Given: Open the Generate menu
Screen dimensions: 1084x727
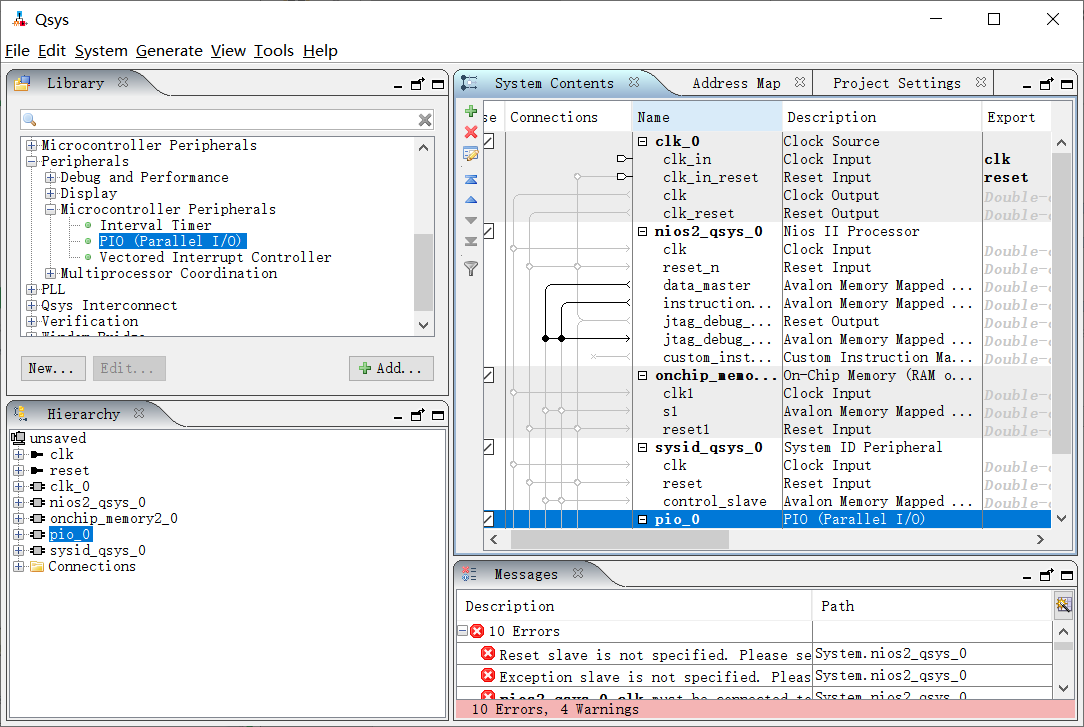Looking at the screenshot, I should [169, 51].
